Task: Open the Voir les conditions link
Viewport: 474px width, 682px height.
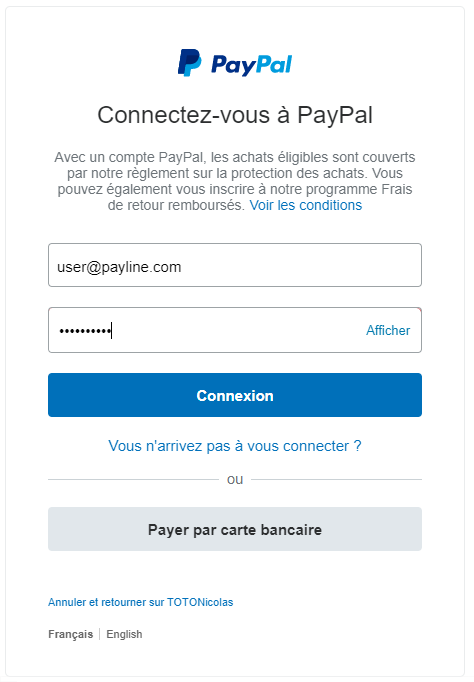Action: (306, 205)
